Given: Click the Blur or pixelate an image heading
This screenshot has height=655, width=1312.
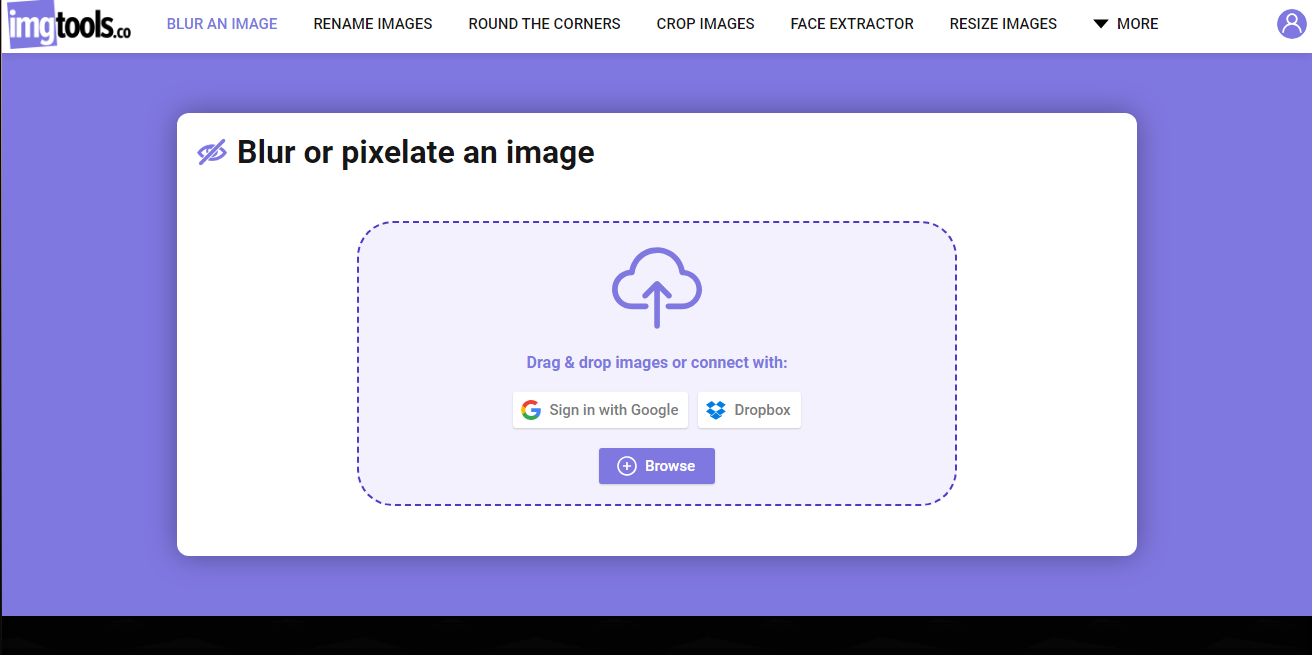Looking at the screenshot, I should pyautogui.click(x=416, y=152).
